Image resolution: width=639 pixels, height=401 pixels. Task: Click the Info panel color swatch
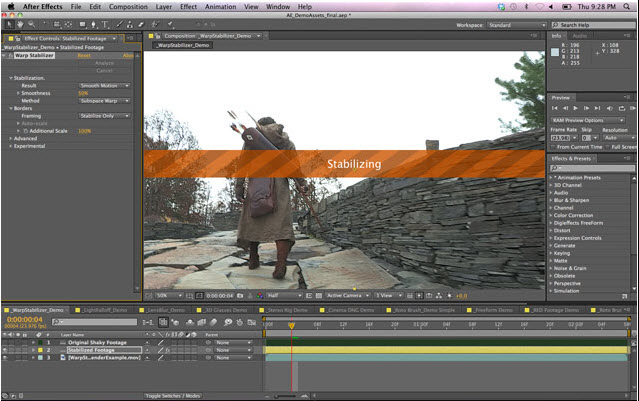click(555, 52)
